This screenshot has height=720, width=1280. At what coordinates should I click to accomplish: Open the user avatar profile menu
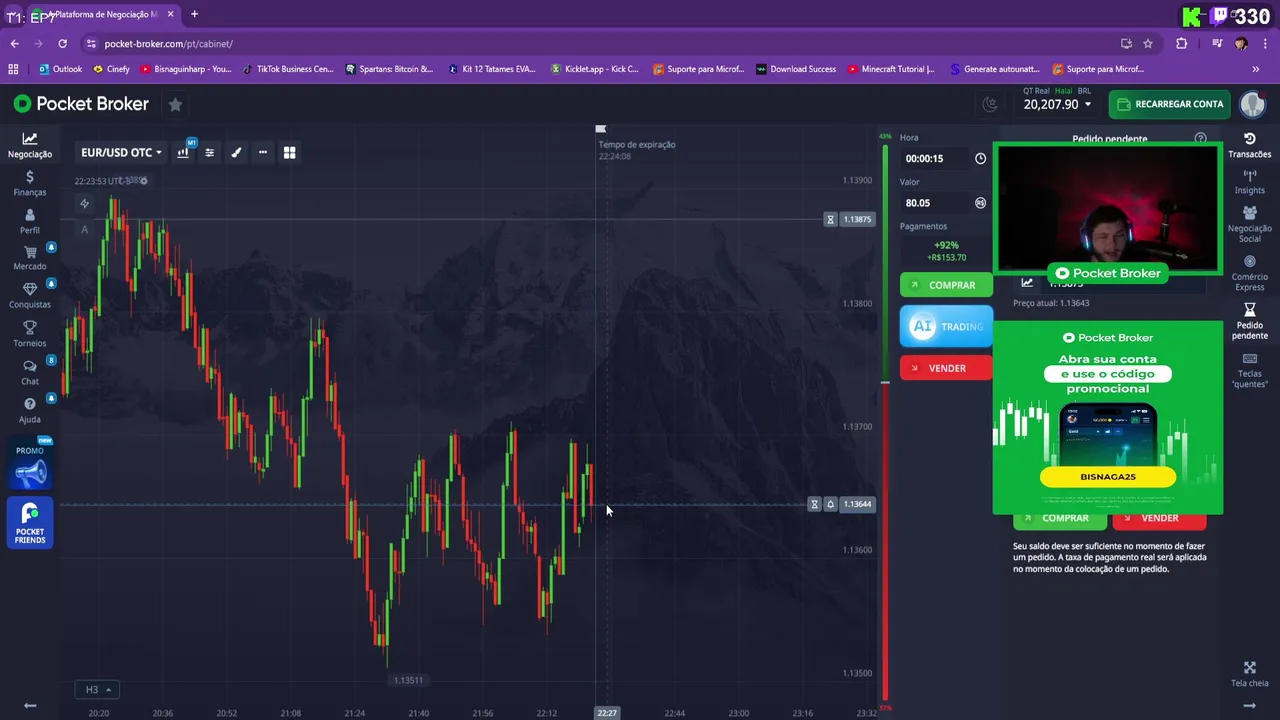pos(1252,104)
